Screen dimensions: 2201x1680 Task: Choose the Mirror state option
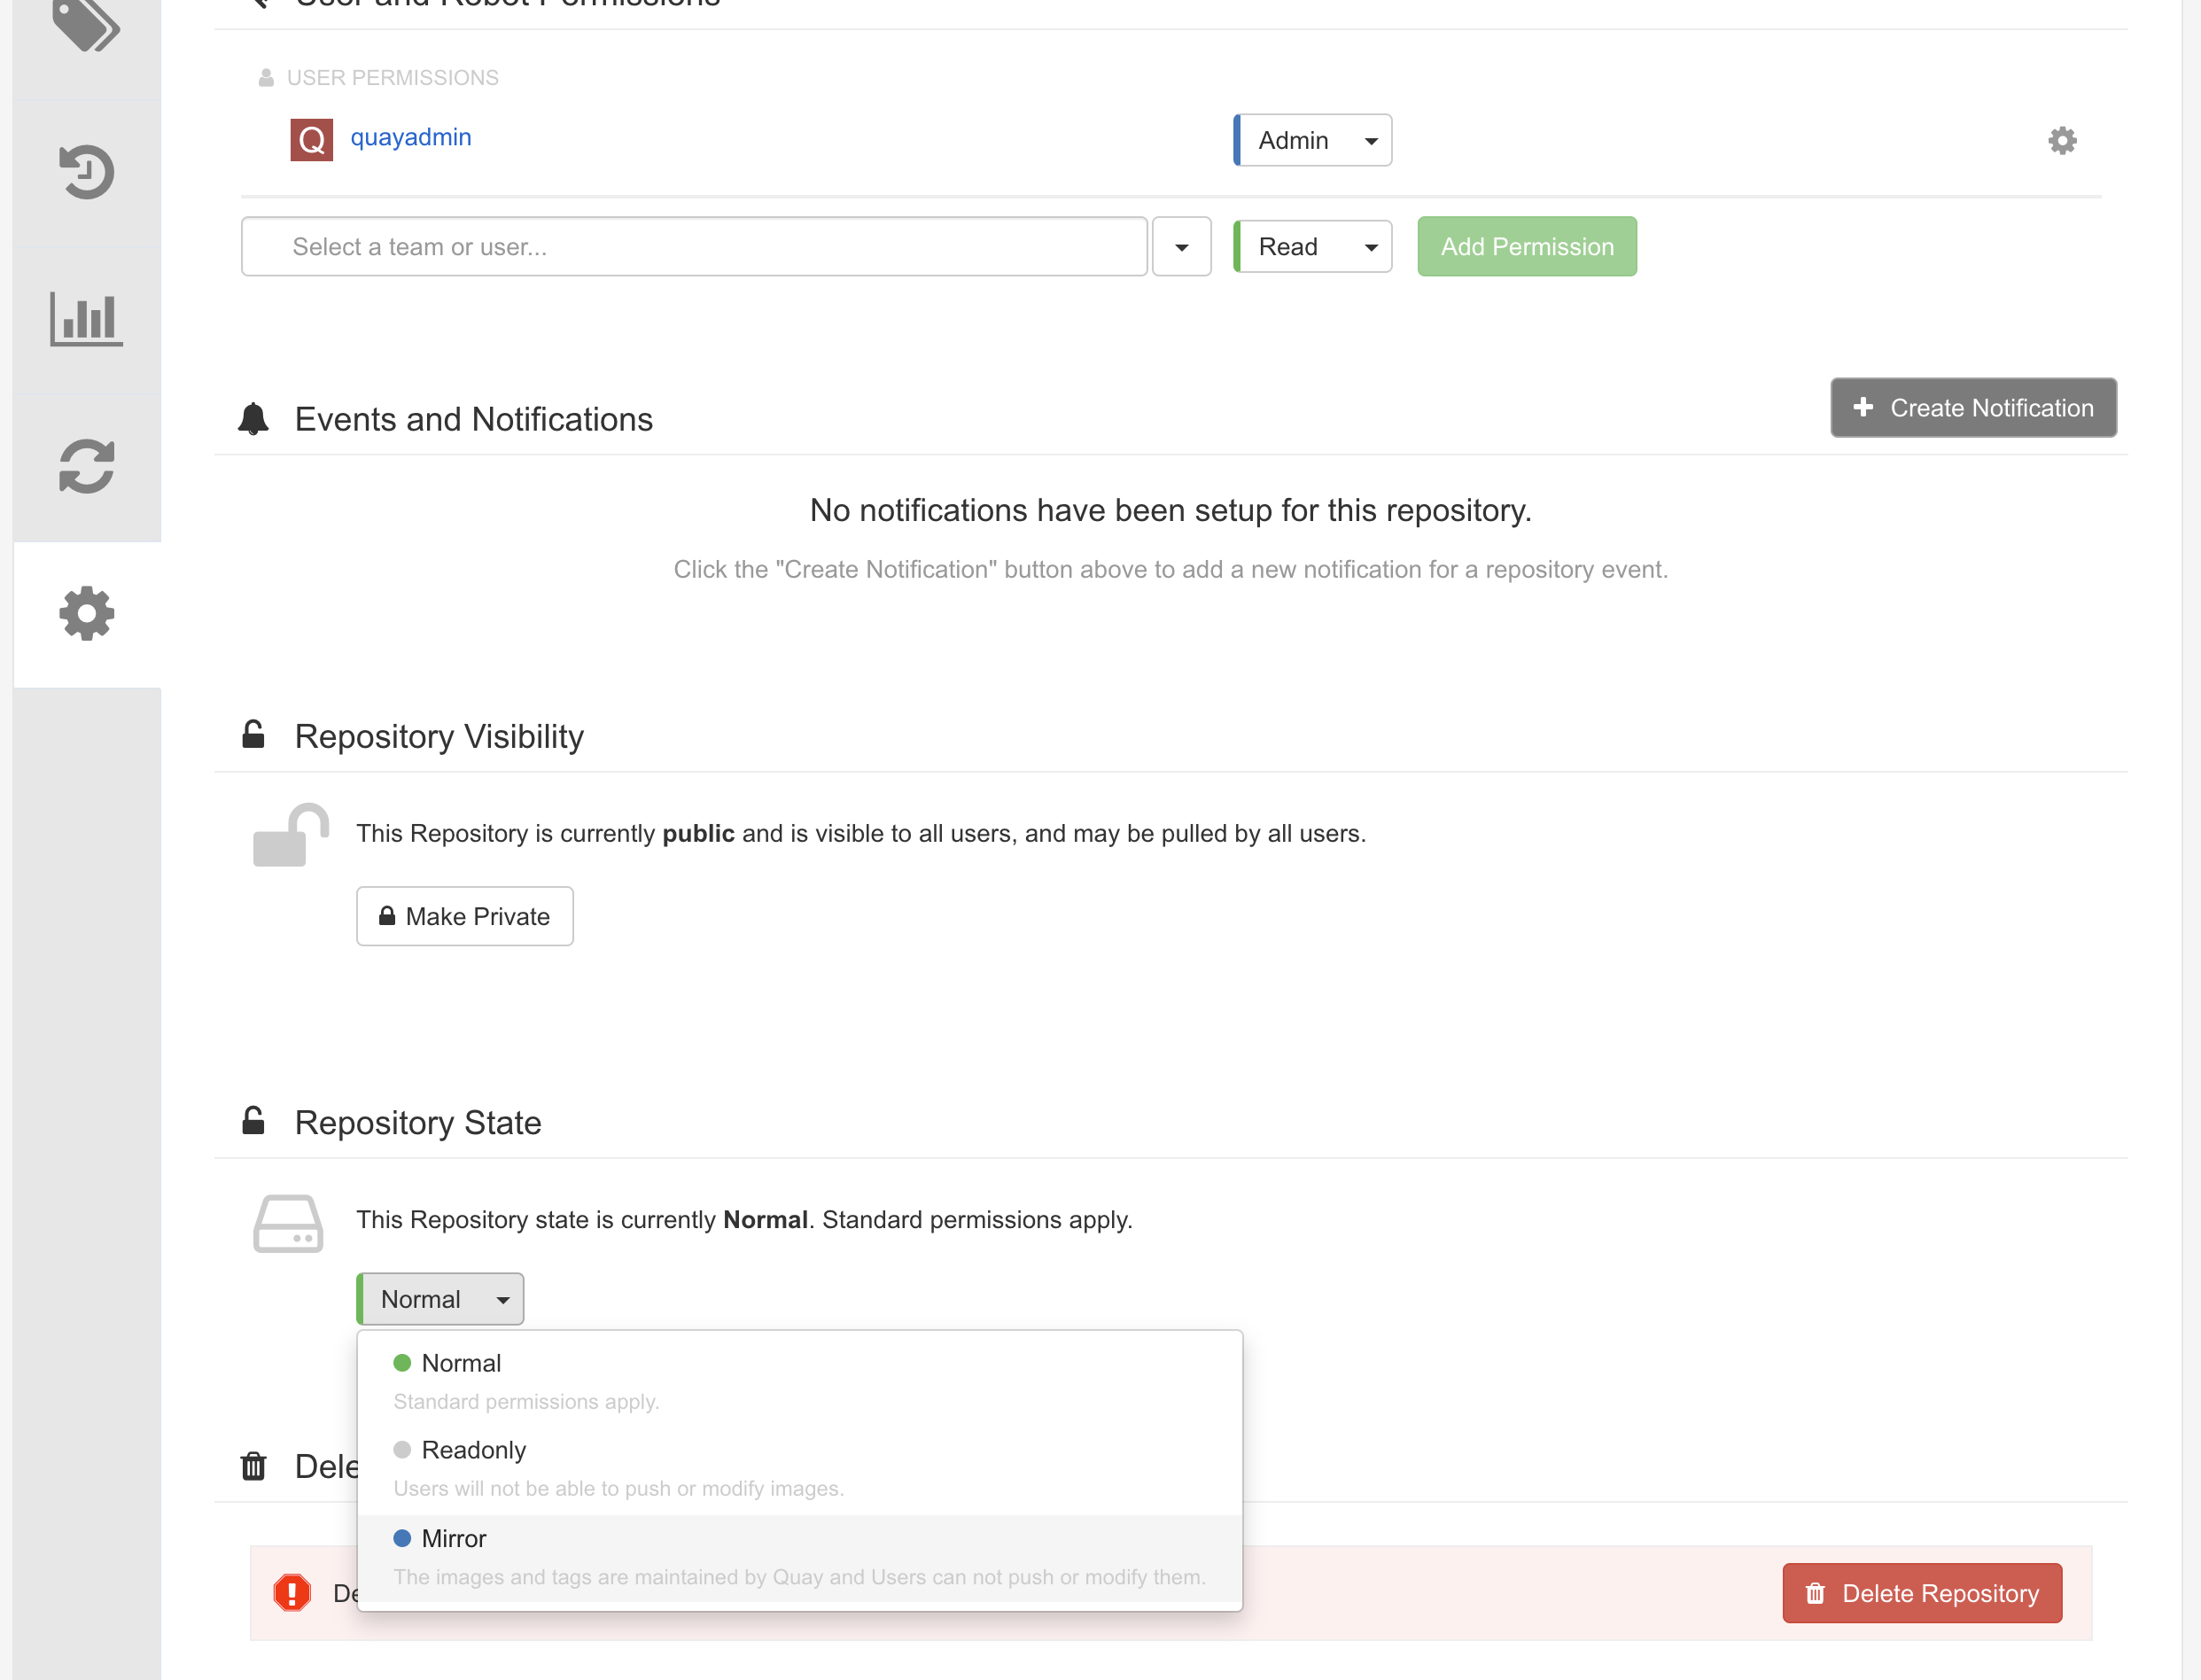[454, 1539]
